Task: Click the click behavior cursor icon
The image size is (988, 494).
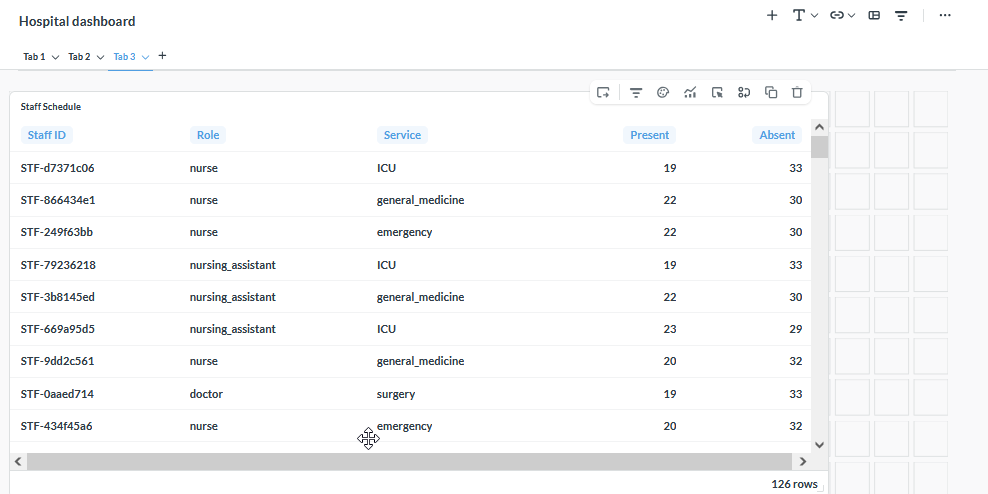Action: tap(717, 93)
